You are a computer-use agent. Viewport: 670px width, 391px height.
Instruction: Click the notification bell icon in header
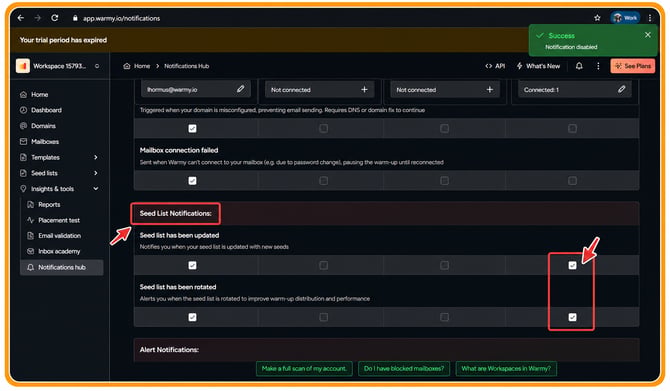point(579,66)
